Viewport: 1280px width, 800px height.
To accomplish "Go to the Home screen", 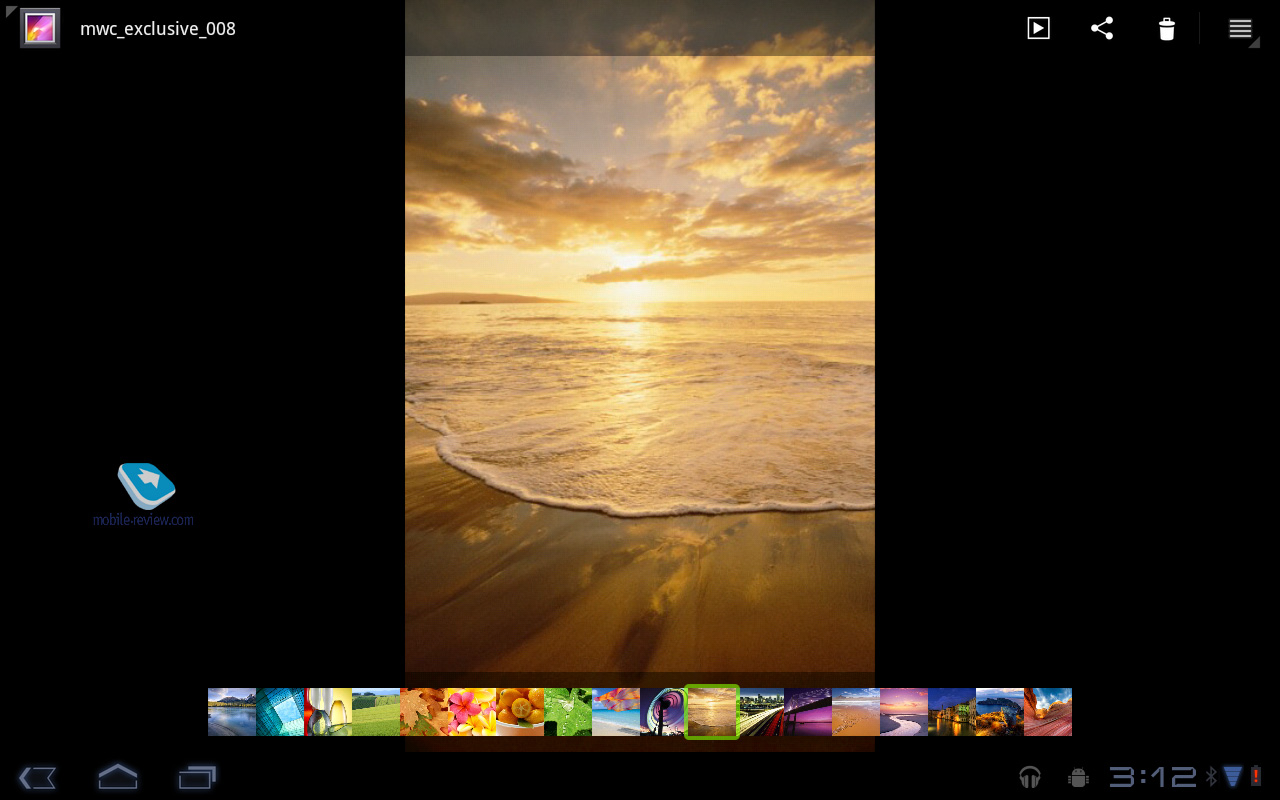I will [x=117, y=776].
